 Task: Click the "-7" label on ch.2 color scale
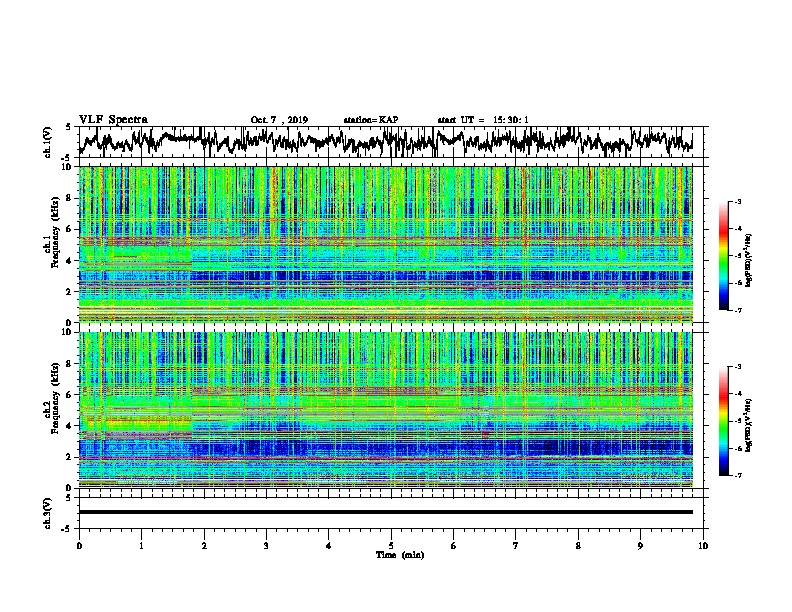click(x=737, y=475)
